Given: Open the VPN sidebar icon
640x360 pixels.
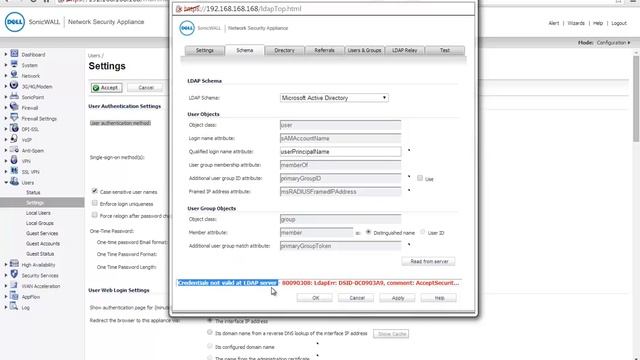Looking at the screenshot, I should click(x=14, y=160).
